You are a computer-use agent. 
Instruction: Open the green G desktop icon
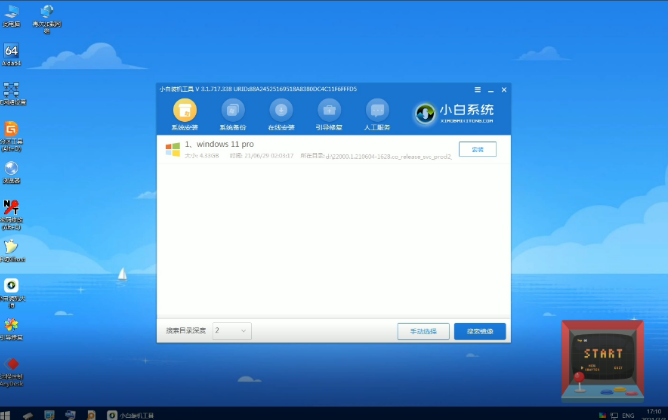(x=12, y=286)
